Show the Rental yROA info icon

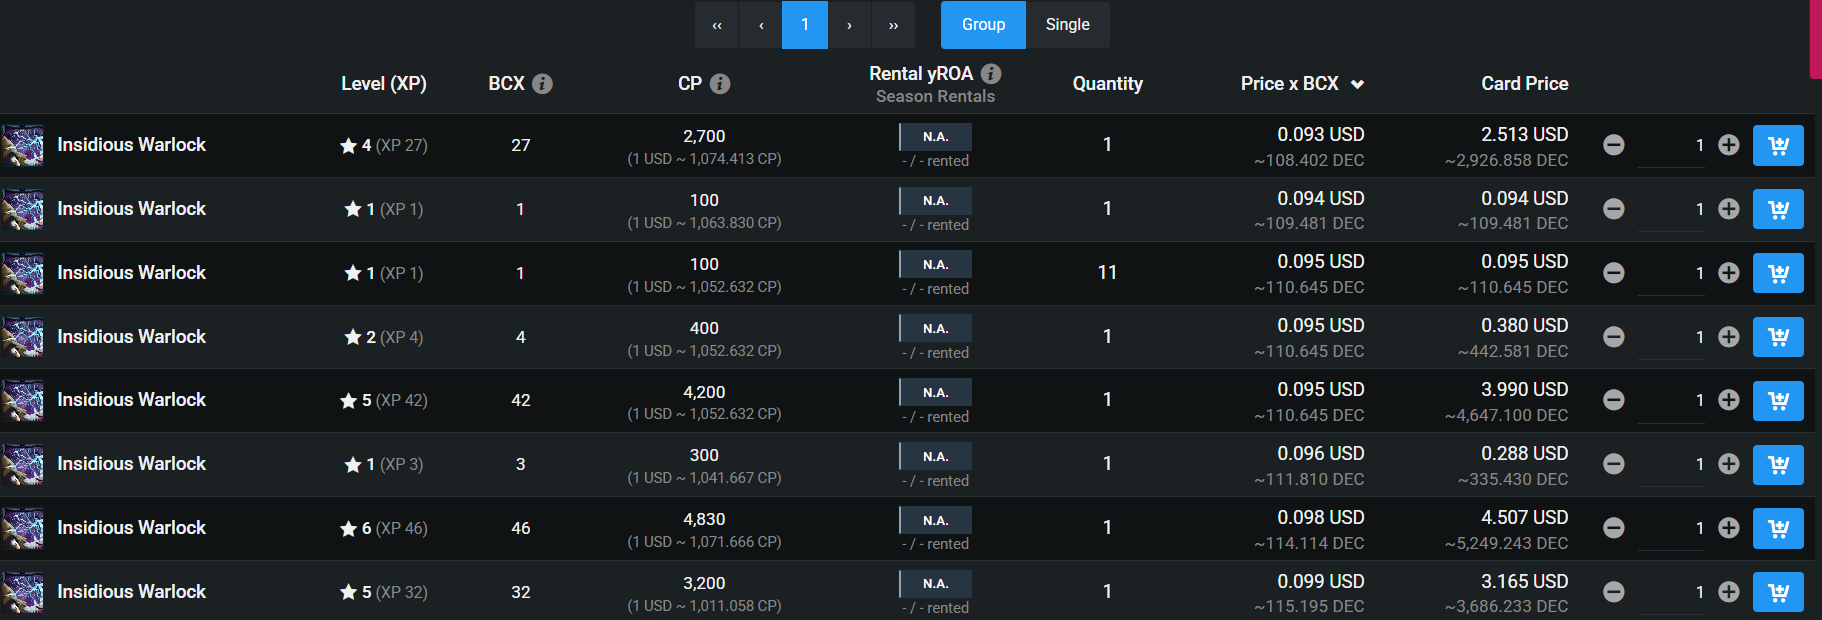[x=991, y=73]
